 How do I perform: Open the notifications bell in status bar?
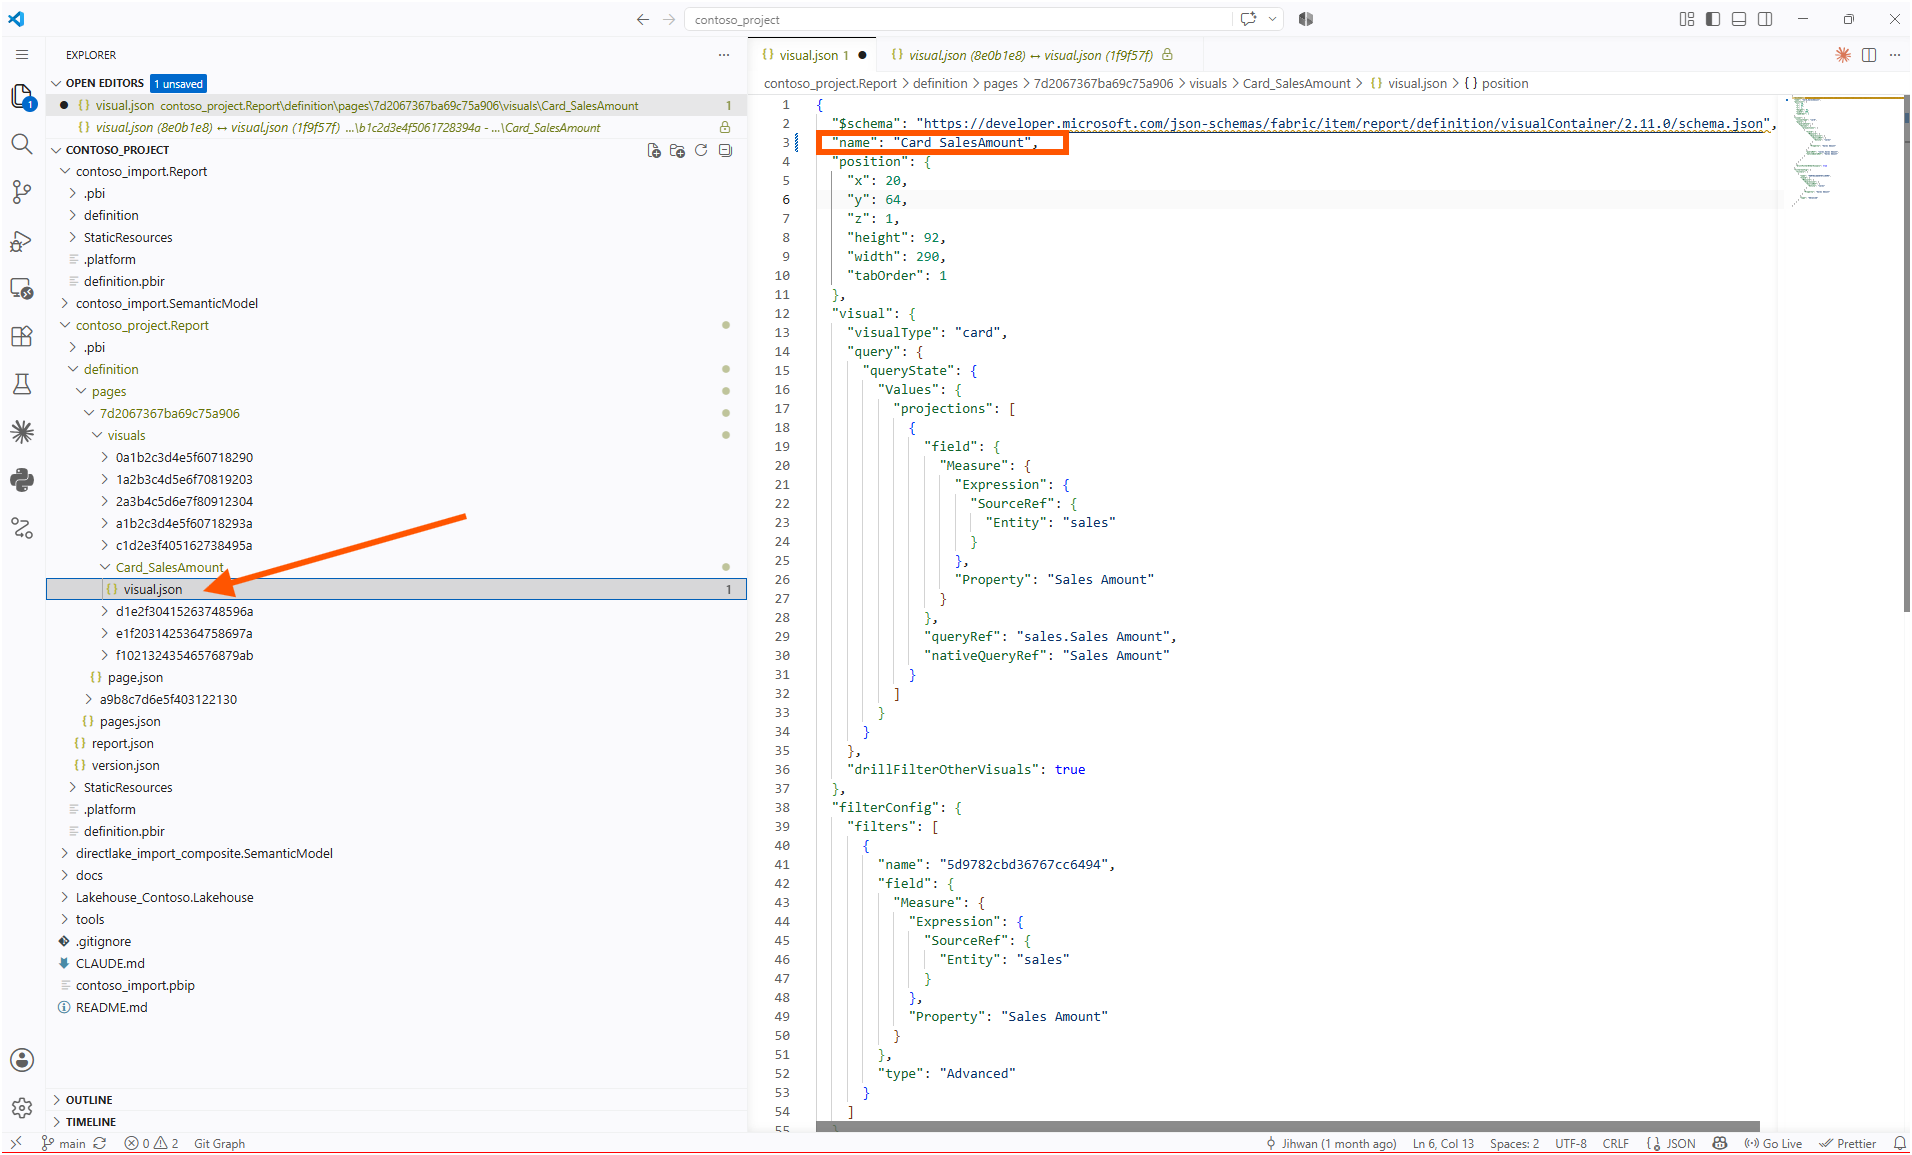pyautogui.click(x=1899, y=1143)
